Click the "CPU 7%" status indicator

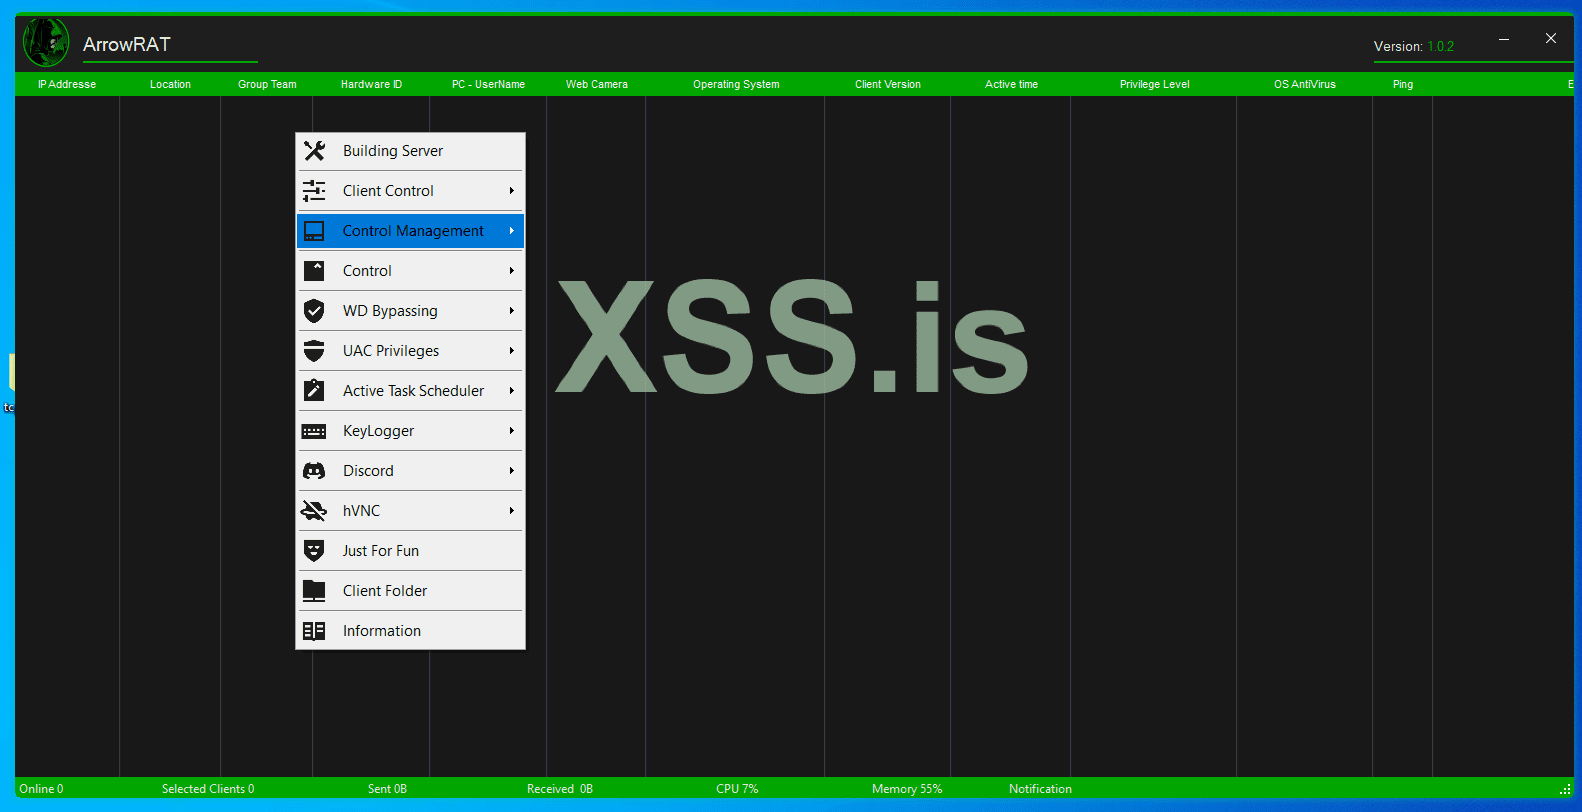click(737, 789)
